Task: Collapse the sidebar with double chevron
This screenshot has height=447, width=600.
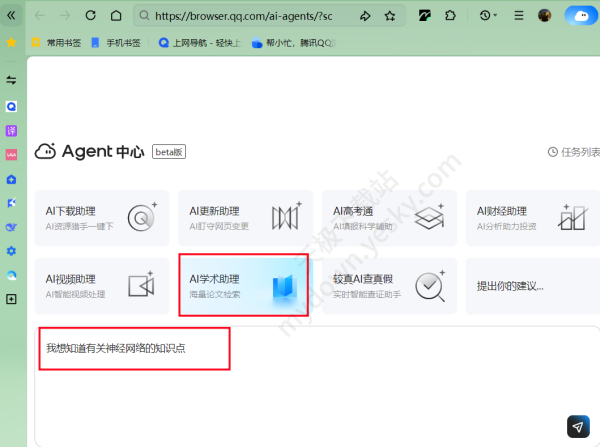Action: point(10,16)
